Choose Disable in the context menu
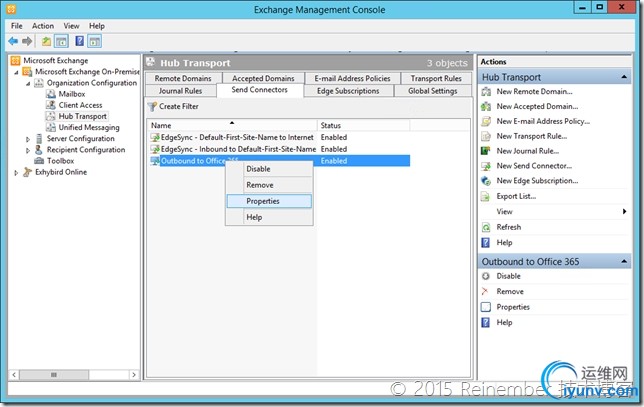This screenshot has width=644, height=407. 269,169
